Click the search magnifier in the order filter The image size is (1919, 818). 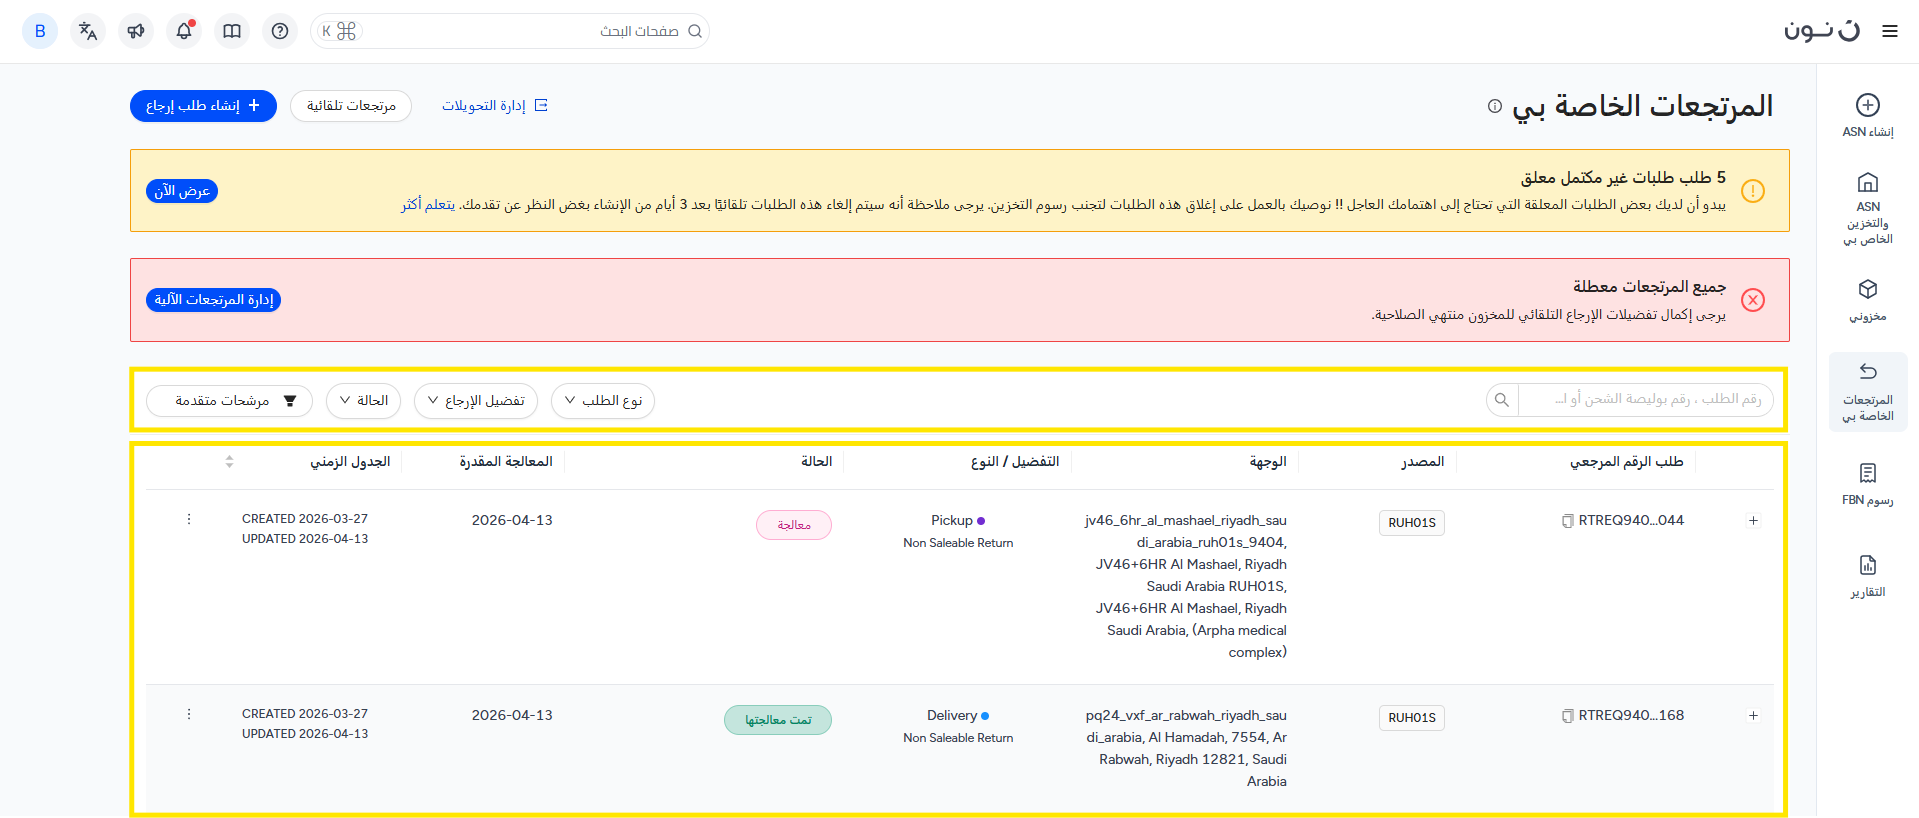1501,400
